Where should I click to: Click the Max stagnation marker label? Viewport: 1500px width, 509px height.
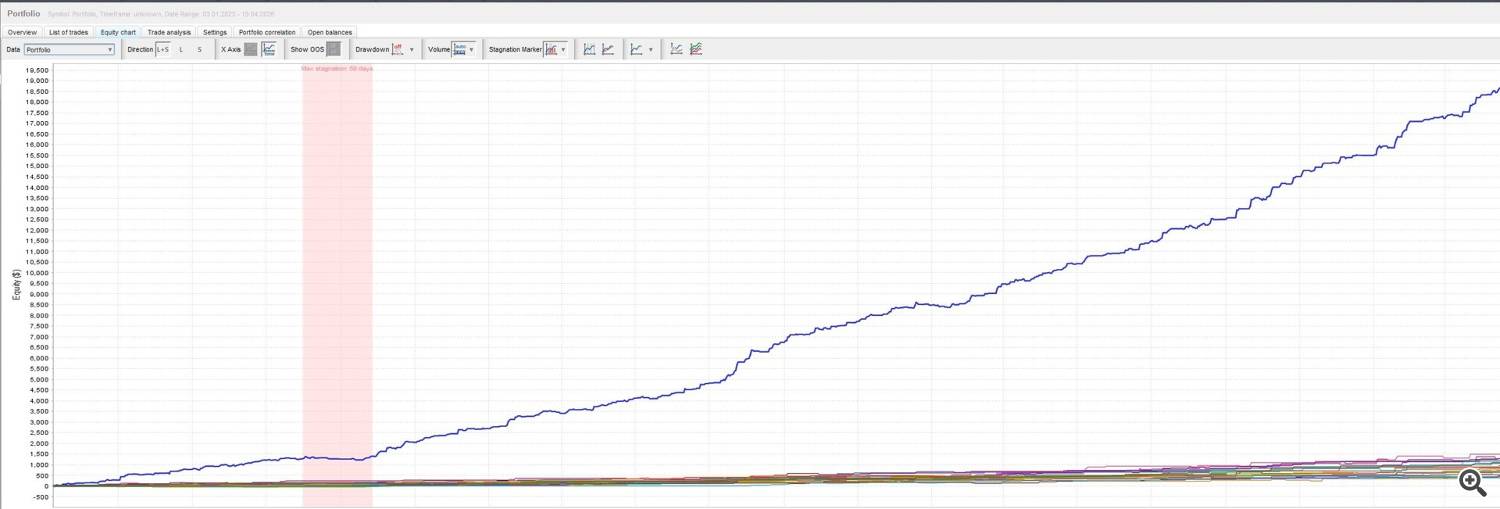pos(337,69)
